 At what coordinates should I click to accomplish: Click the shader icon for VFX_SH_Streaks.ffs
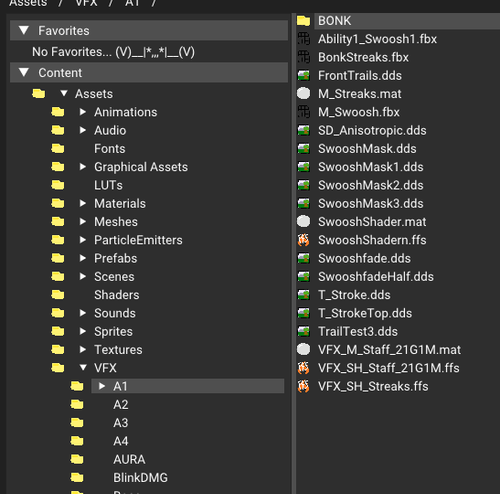coord(303,386)
